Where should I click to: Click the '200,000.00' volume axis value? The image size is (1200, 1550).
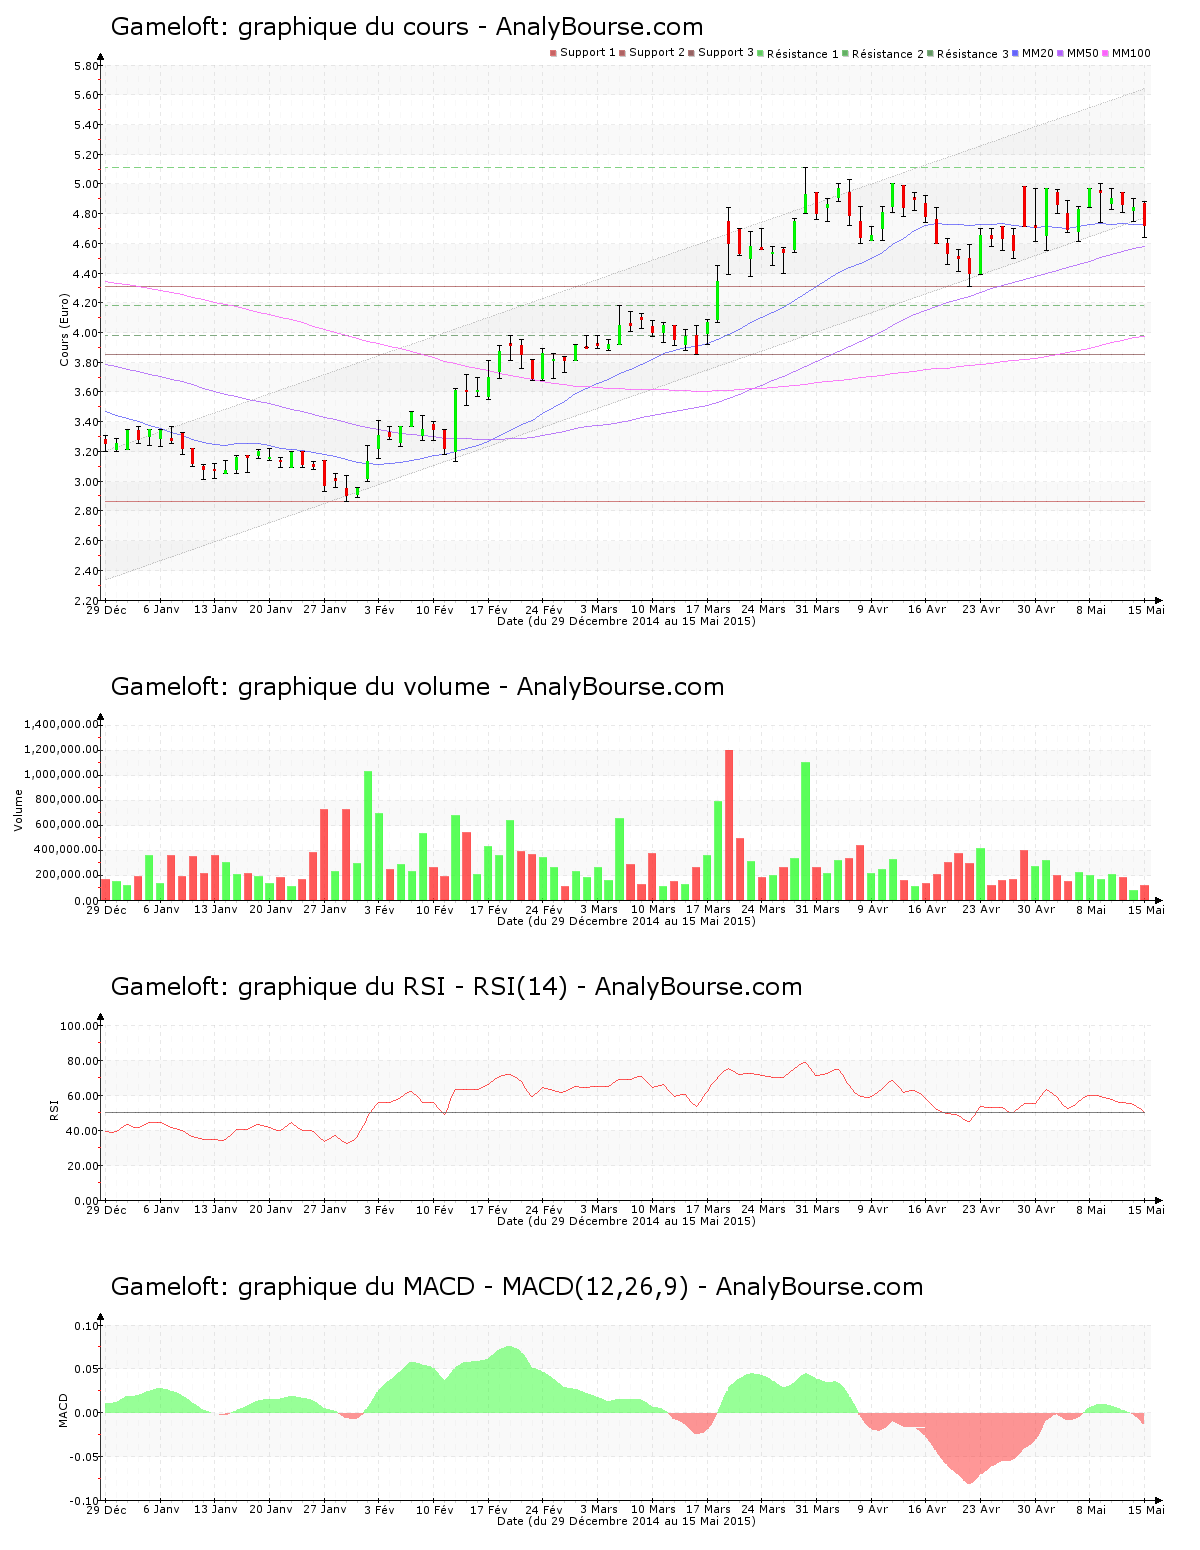68,875
